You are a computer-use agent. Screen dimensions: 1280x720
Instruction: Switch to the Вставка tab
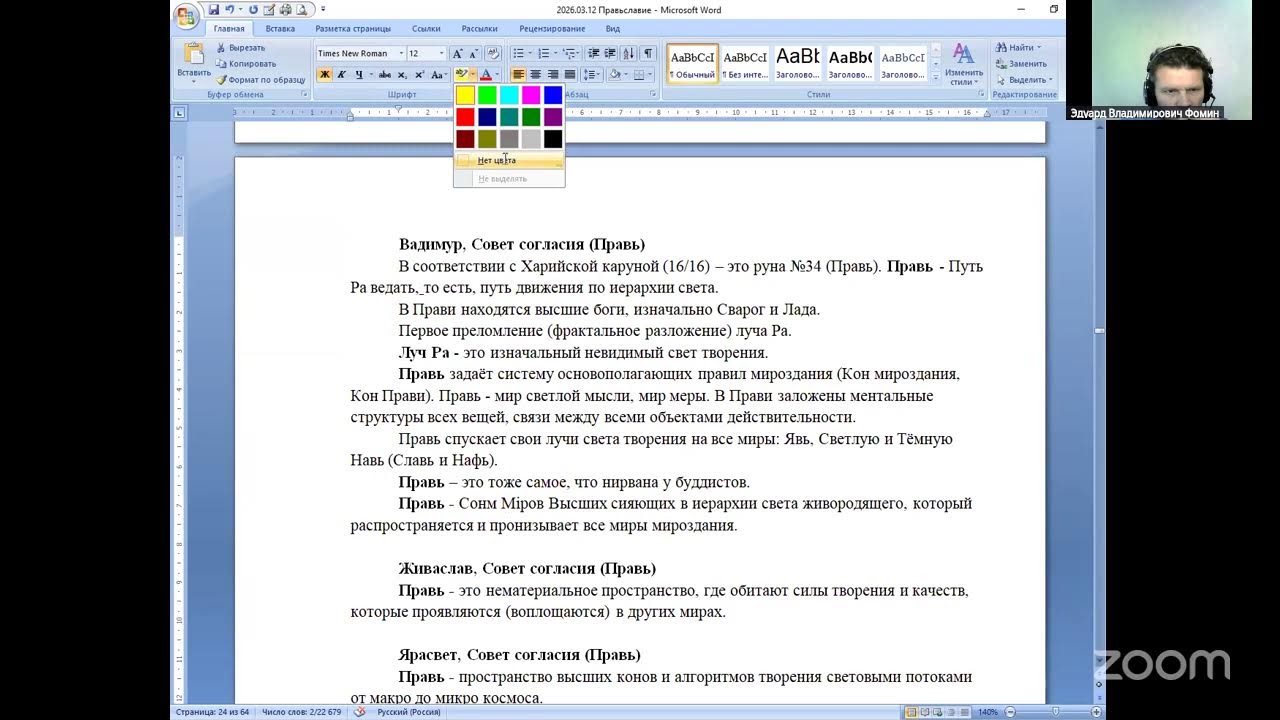[280, 29]
